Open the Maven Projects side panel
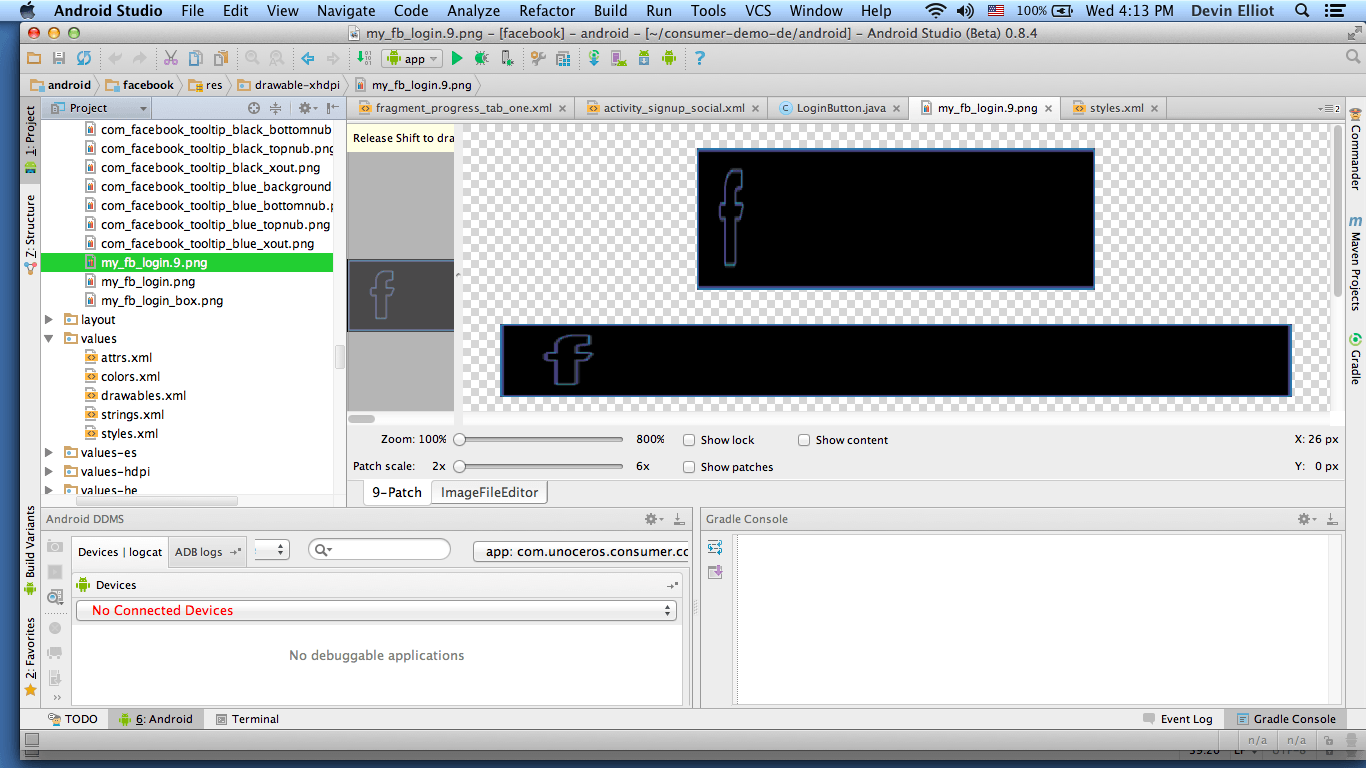The image size is (1366, 768). tap(1355, 262)
